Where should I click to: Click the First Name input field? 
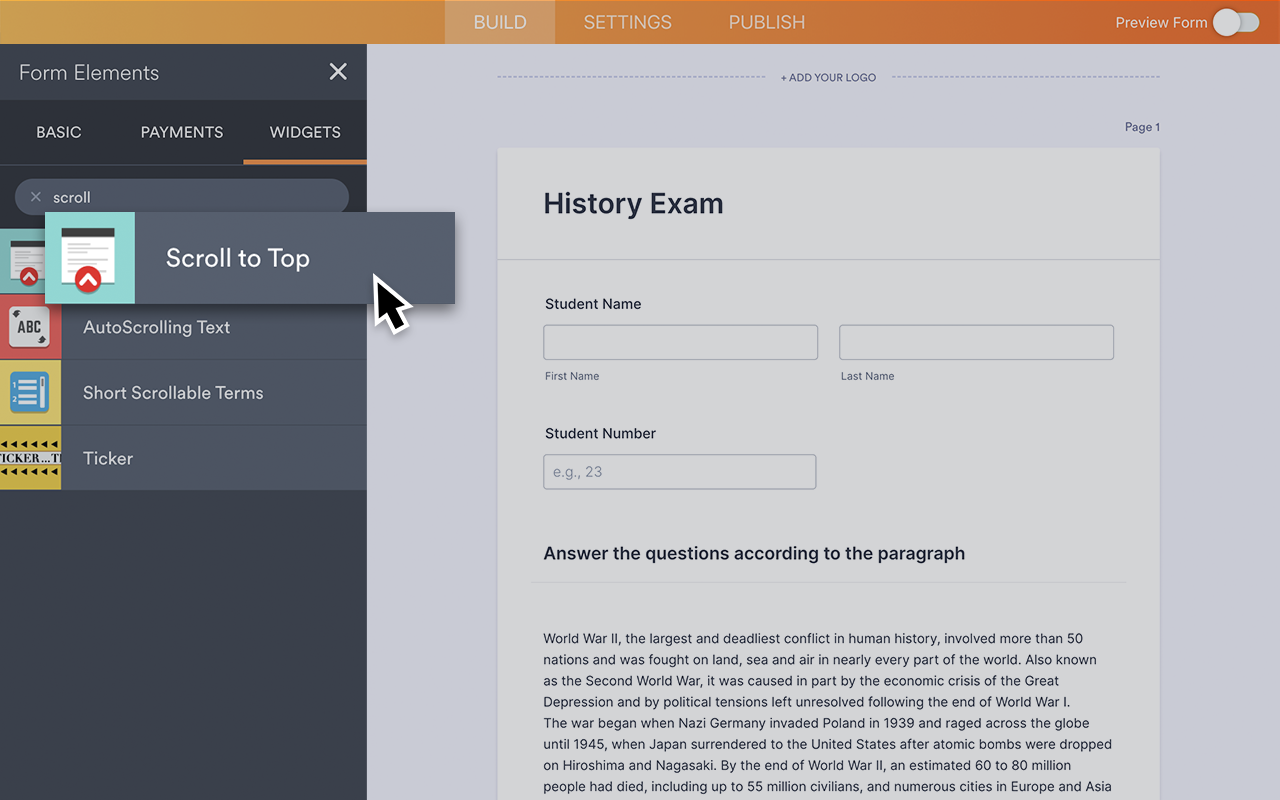pyautogui.click(x=680, y=342)
